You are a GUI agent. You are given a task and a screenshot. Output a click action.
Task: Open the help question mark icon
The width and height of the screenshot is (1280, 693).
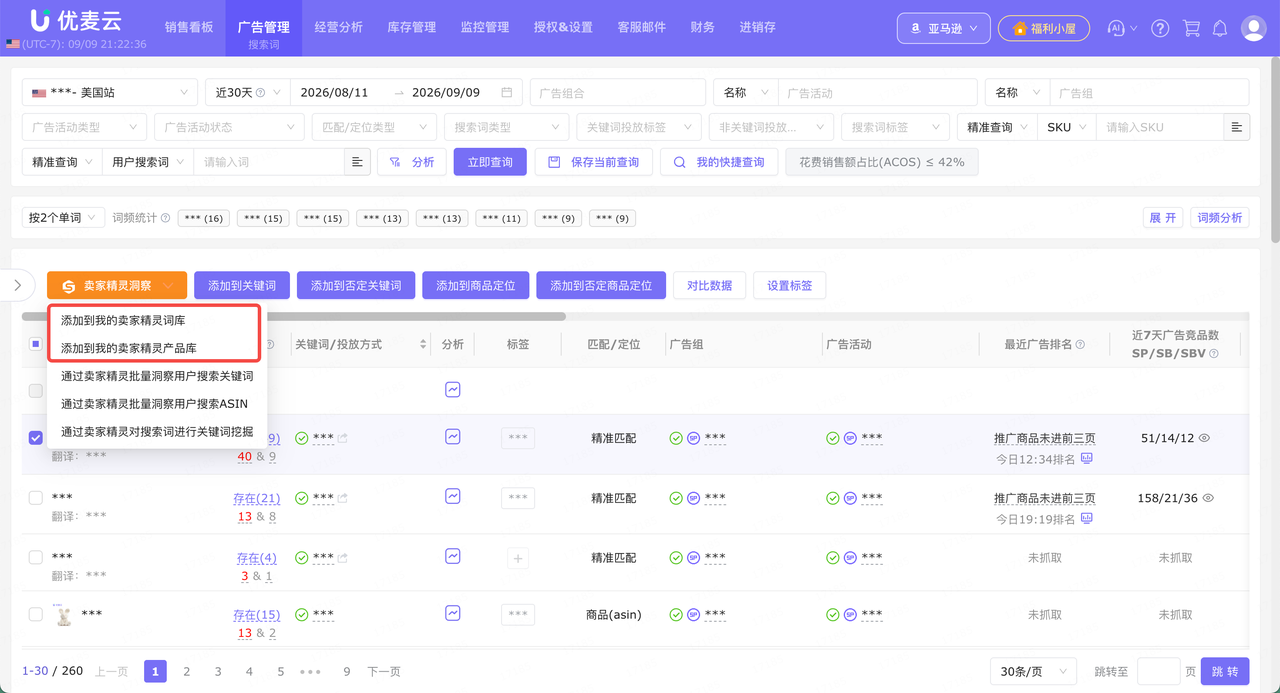[1160, 28]
